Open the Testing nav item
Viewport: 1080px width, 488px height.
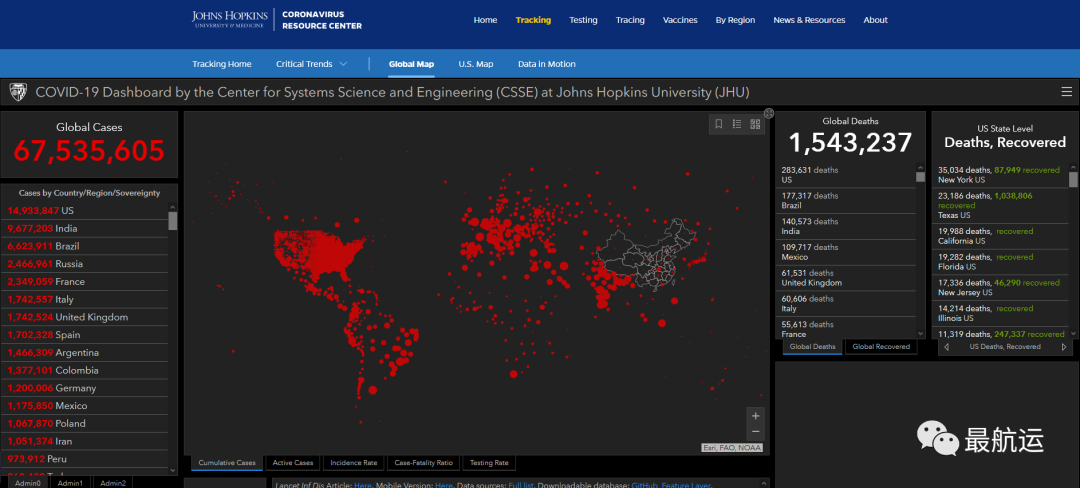point(583,20)
